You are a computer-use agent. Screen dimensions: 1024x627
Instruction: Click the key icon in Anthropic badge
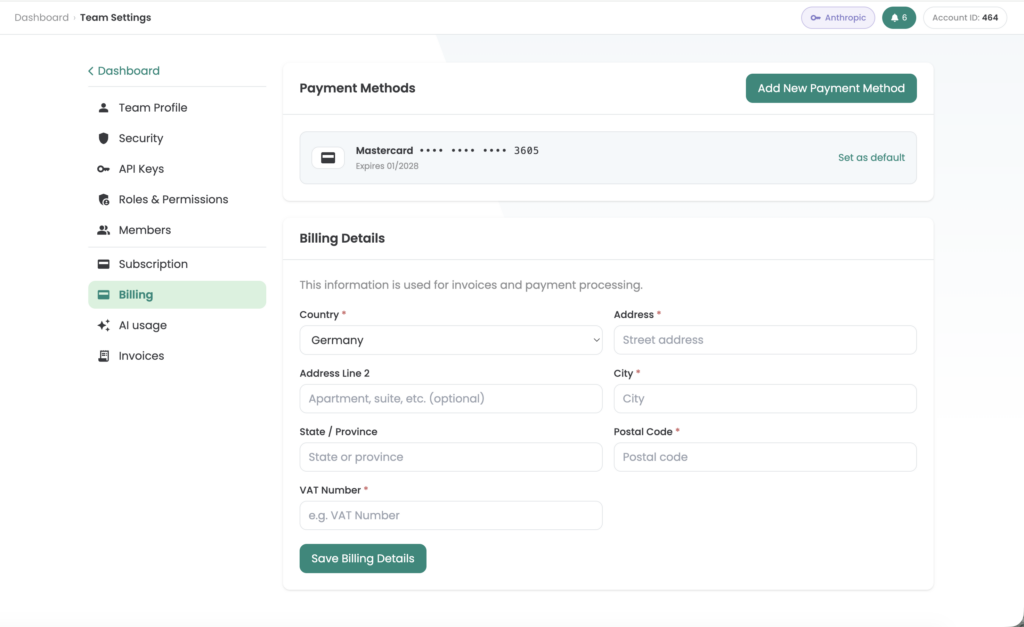(815, 18)
